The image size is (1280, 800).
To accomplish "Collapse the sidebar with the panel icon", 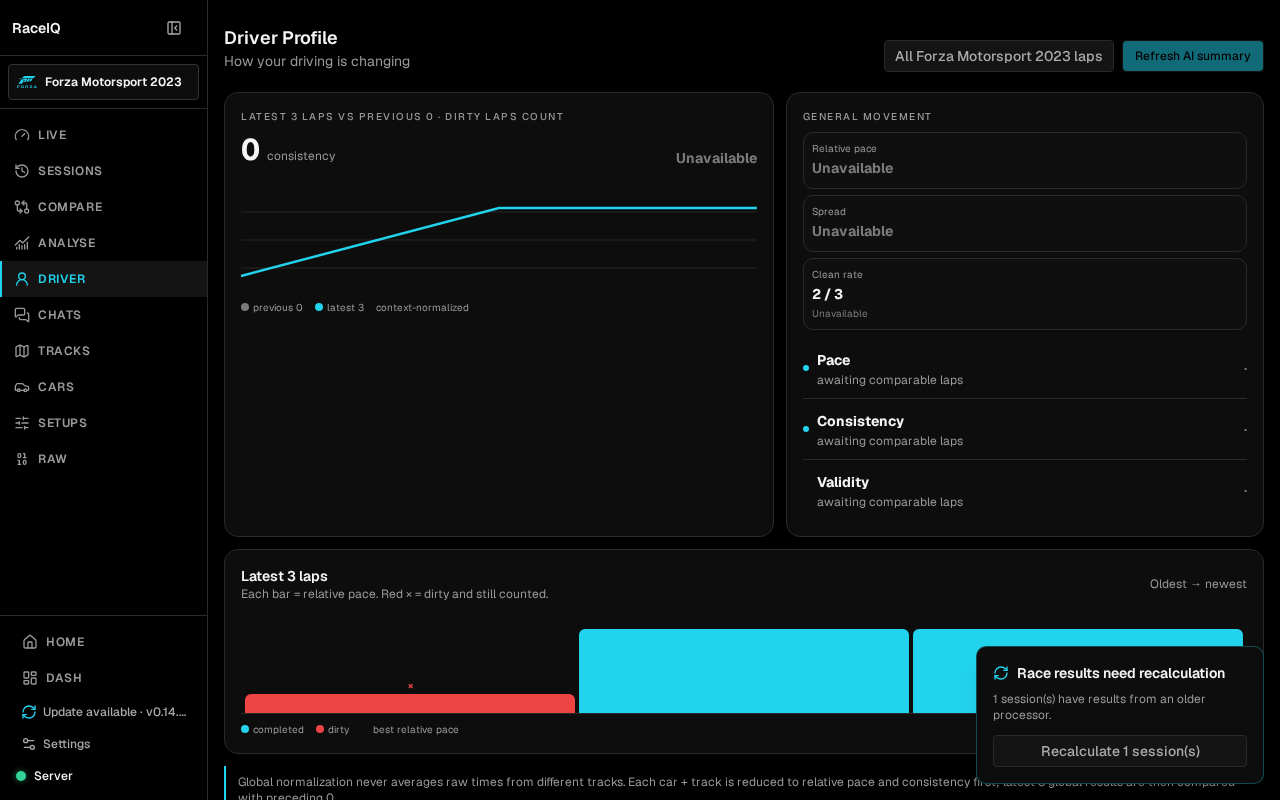I will (x=174, y=28).
